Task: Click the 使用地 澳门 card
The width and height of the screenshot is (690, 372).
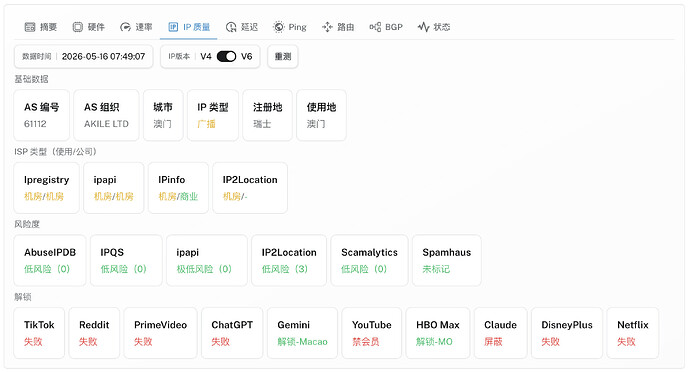Action: pyautogui.click(x=321, y=115)
